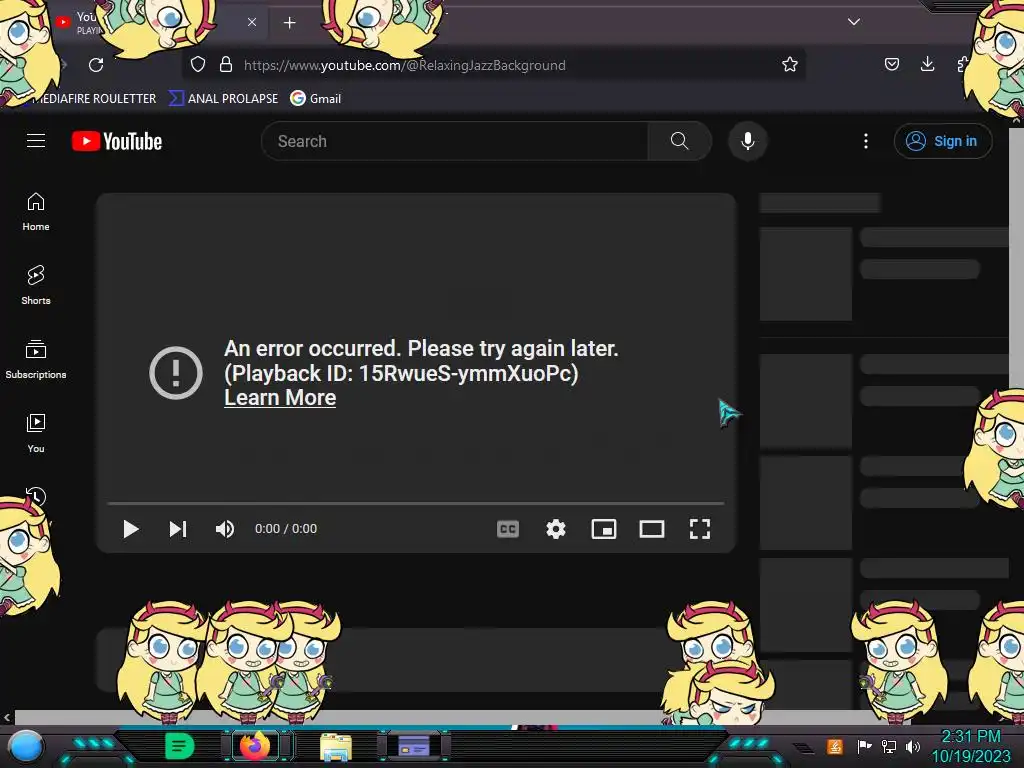This screenshot has height=768, width=1024.
Task: Bookmark this page with the star
Action: click(x=790, y=65)
